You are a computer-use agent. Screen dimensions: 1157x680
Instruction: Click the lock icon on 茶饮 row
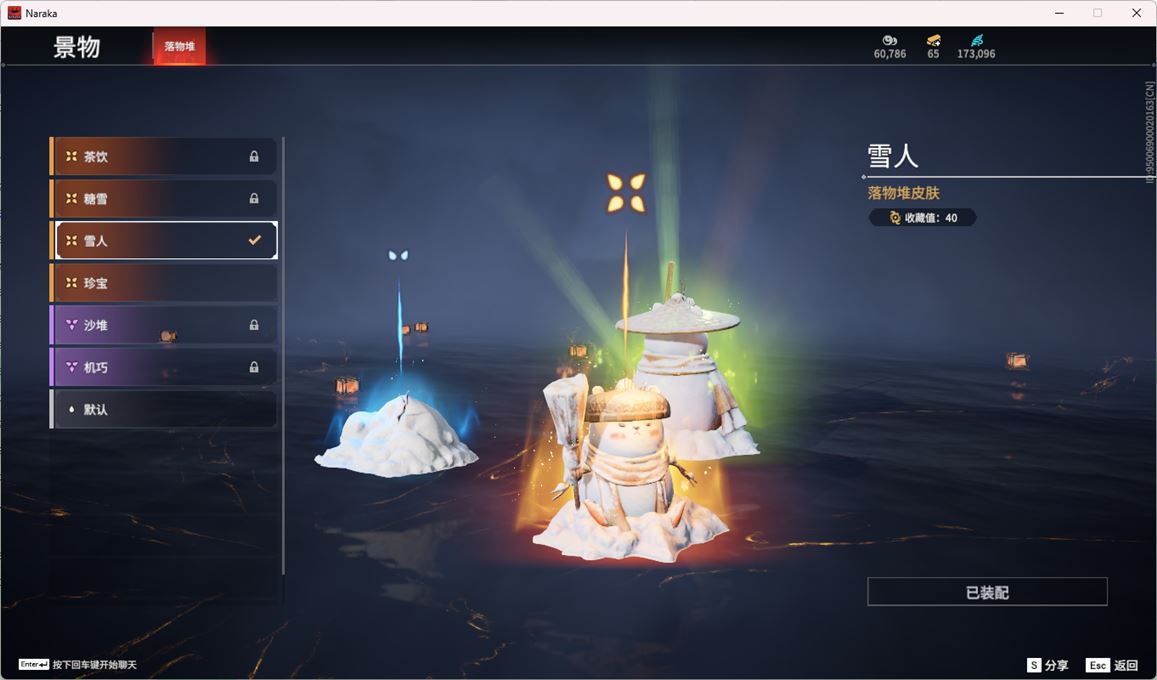[254, 156]
